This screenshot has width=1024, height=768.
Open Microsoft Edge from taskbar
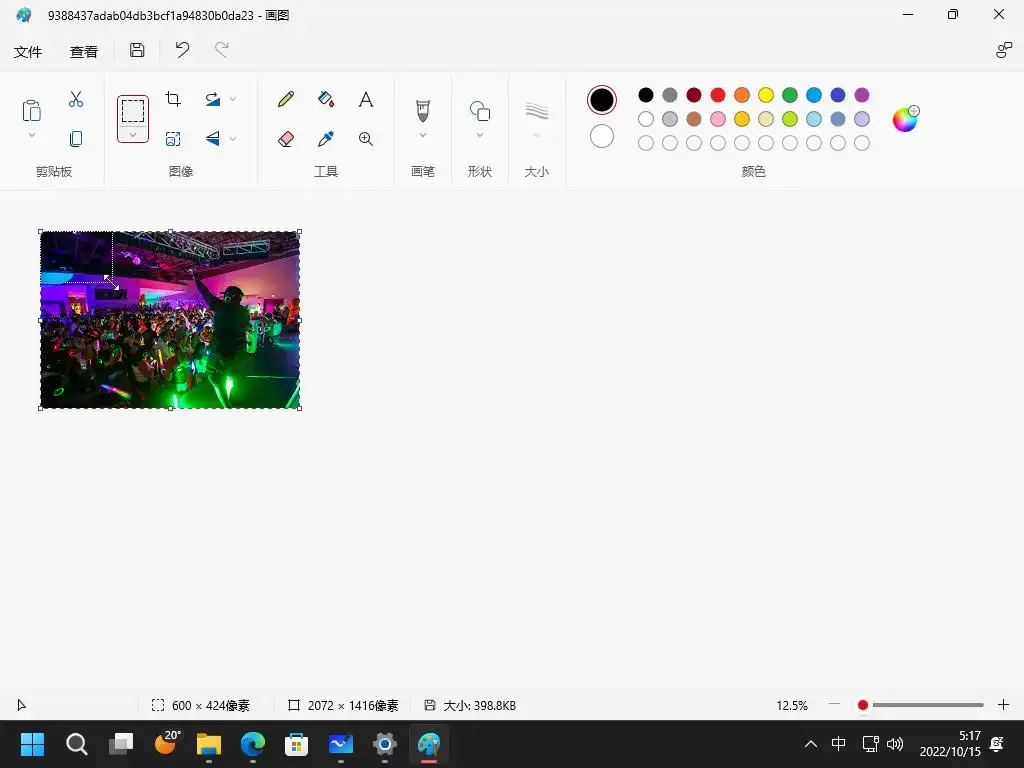coord(253,744)
